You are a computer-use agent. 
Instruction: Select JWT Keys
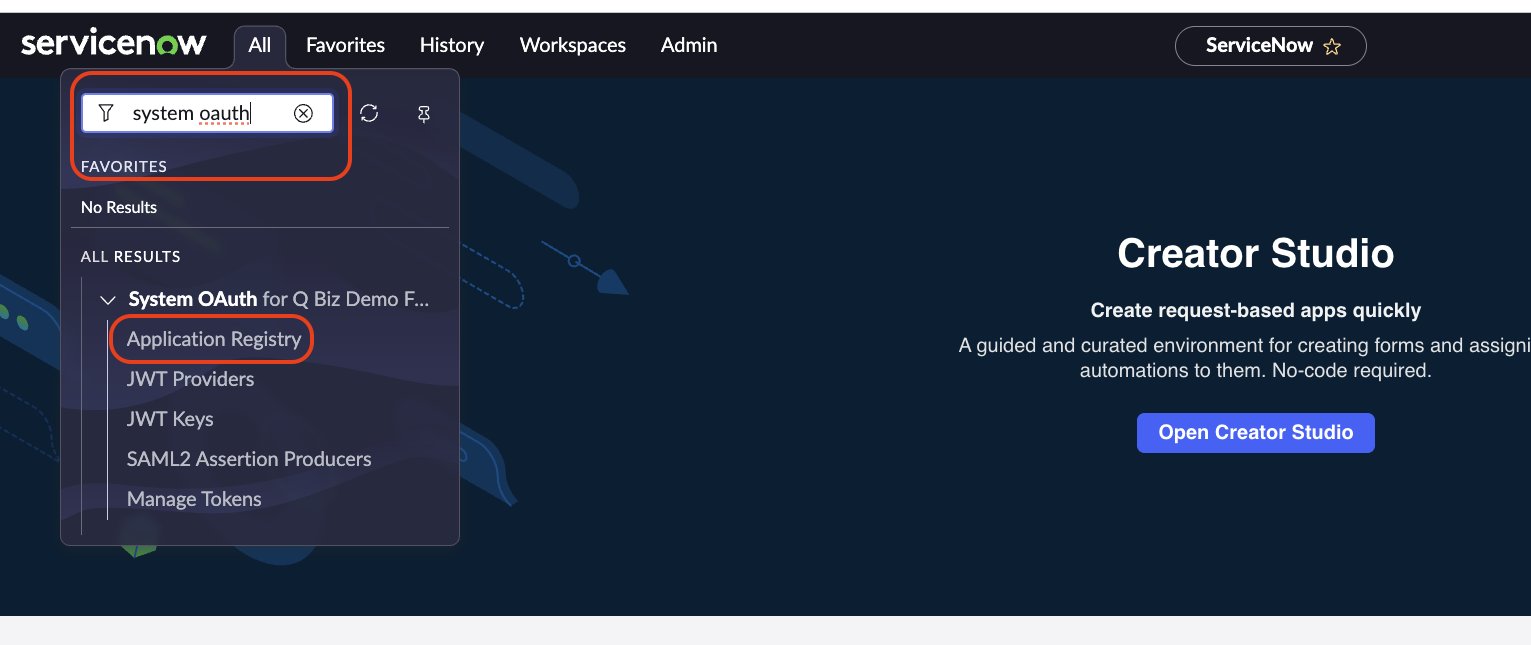[170, 419]
